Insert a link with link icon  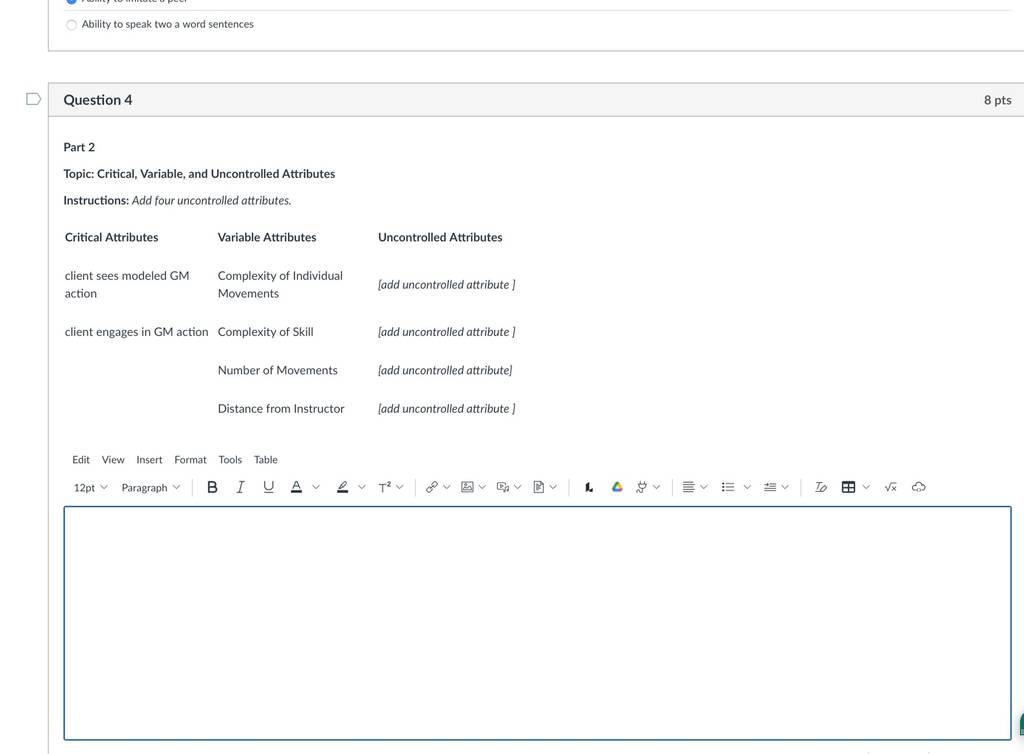[x=432, y=487]
